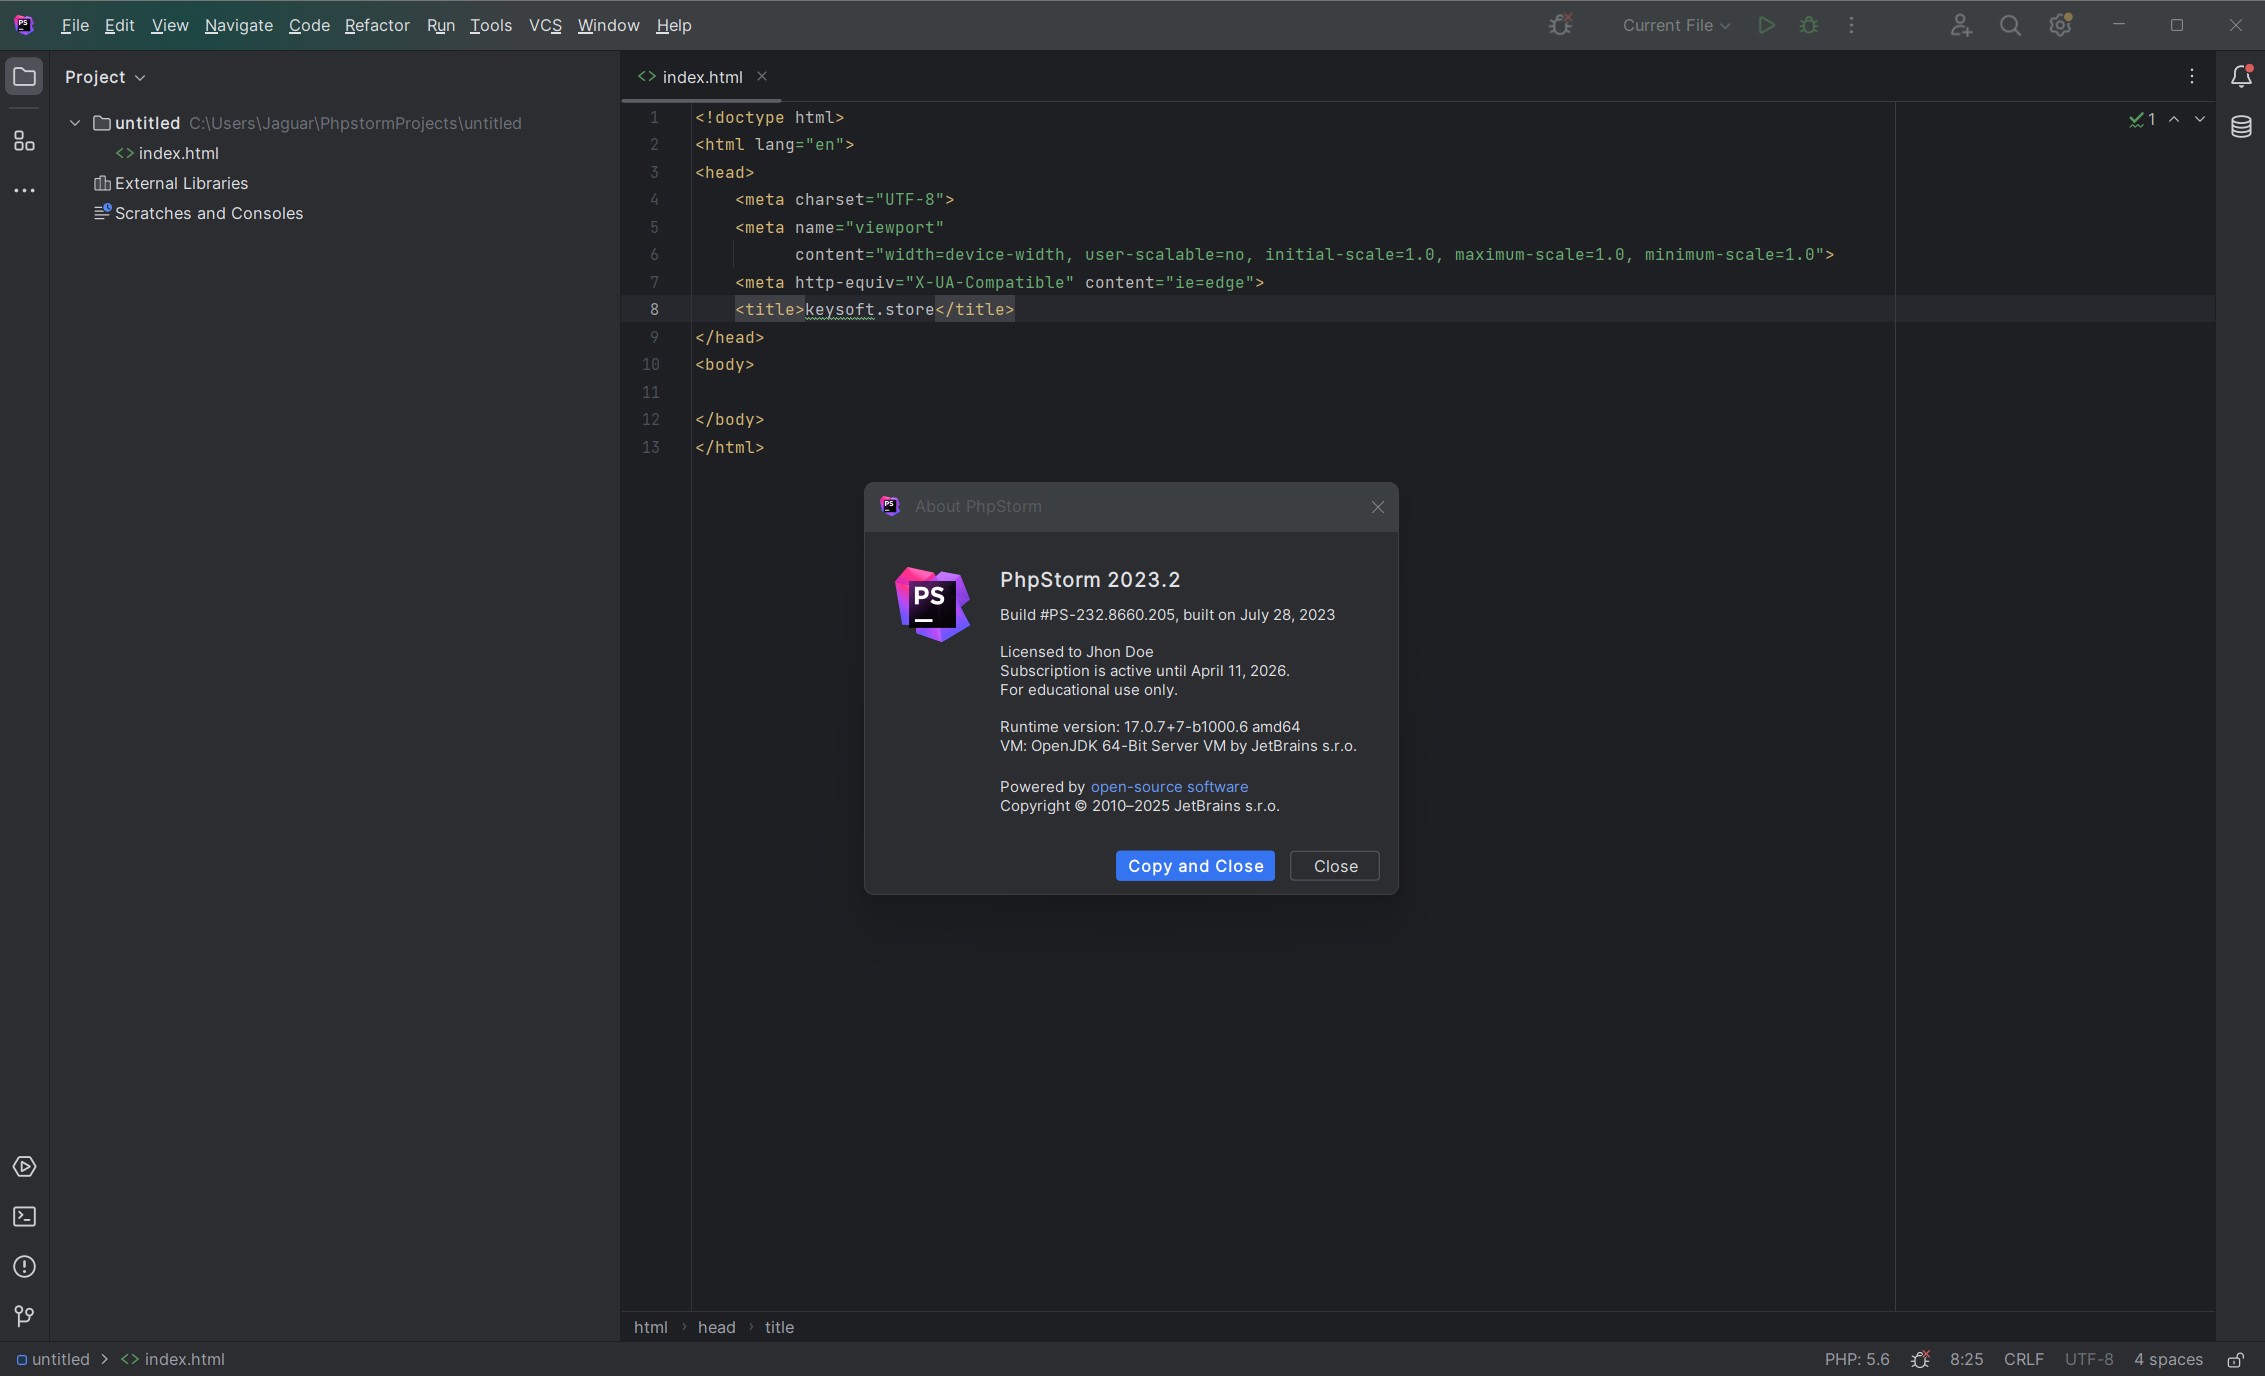The height and width of the screenshot is (1376, 2265).
Task: Open the Edit menu
Action: (119, 26)
